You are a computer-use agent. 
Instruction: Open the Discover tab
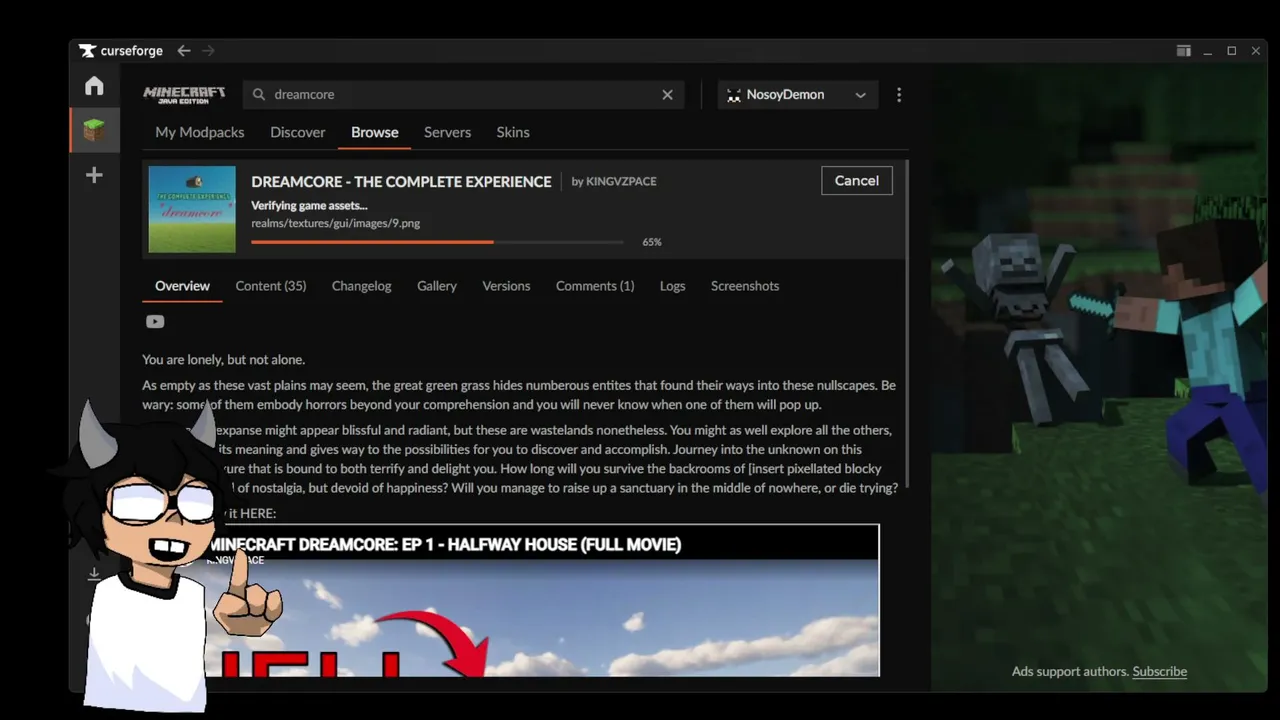(x=297, y=132)
